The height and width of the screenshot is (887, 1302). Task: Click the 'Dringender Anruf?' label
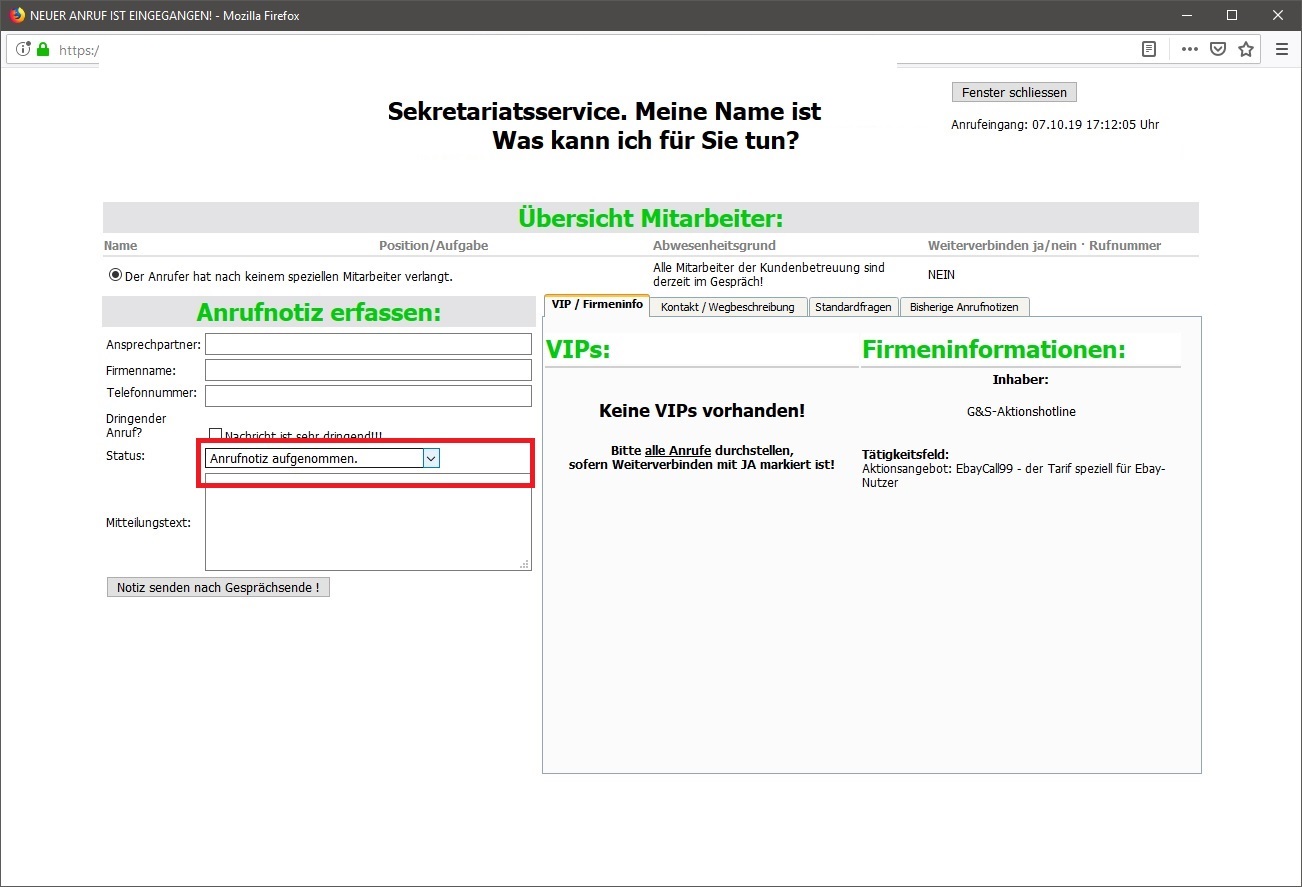click(x=137, y=426)
